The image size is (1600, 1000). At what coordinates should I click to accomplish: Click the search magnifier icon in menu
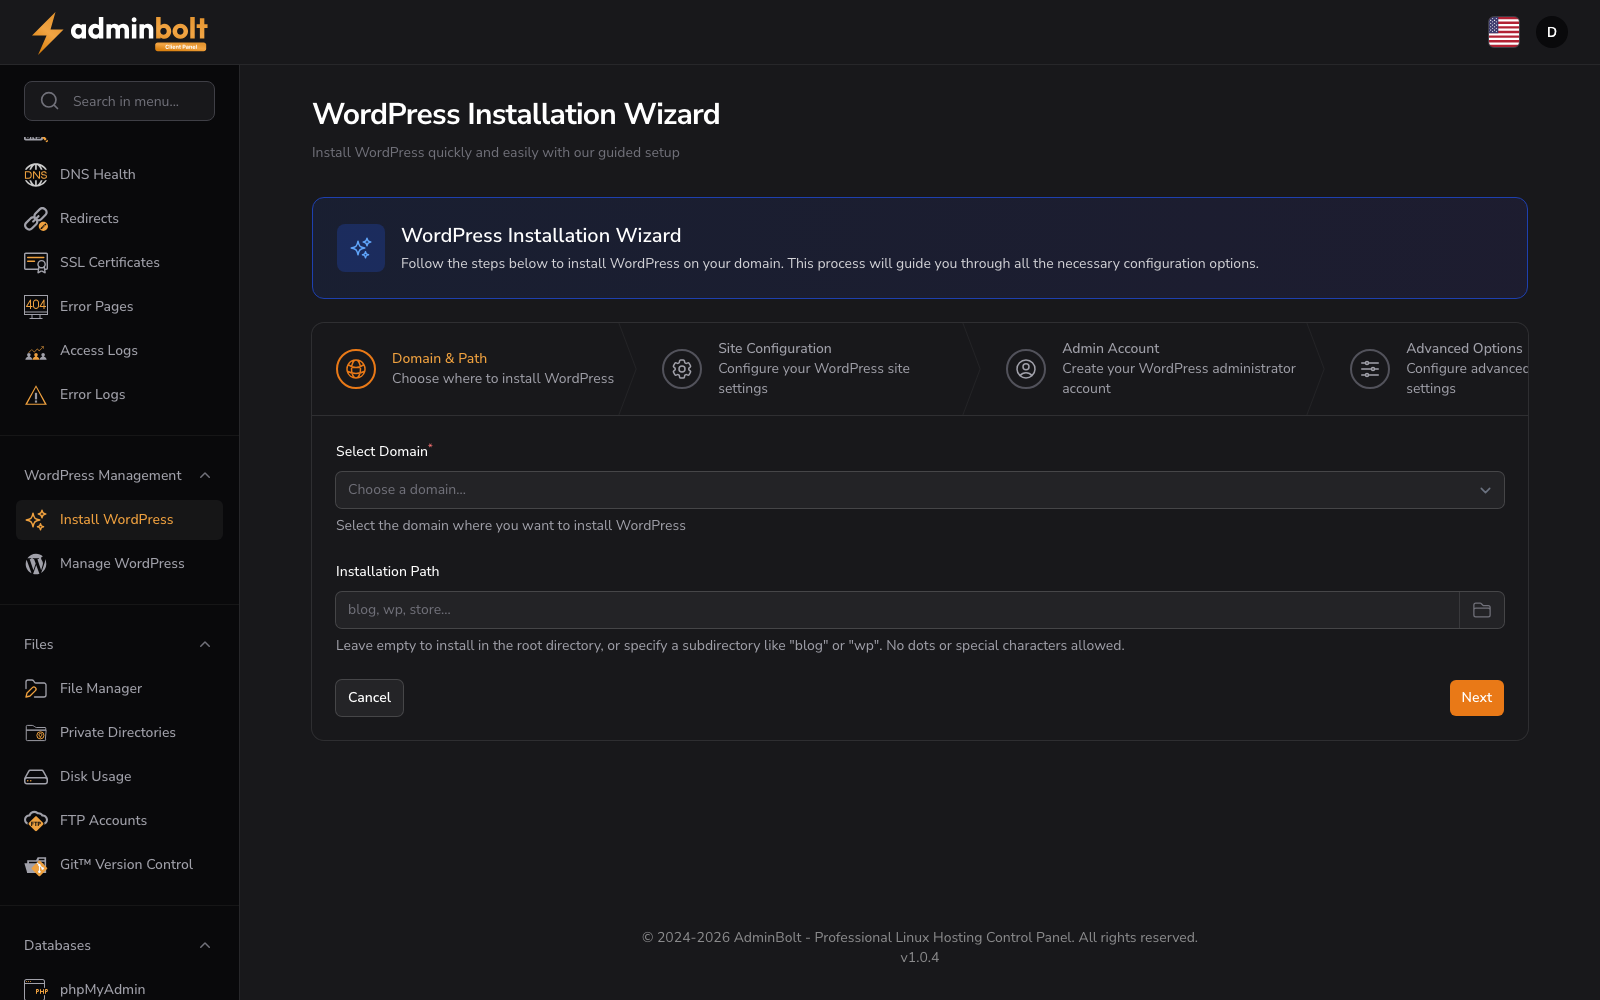(x=50, y=101)
